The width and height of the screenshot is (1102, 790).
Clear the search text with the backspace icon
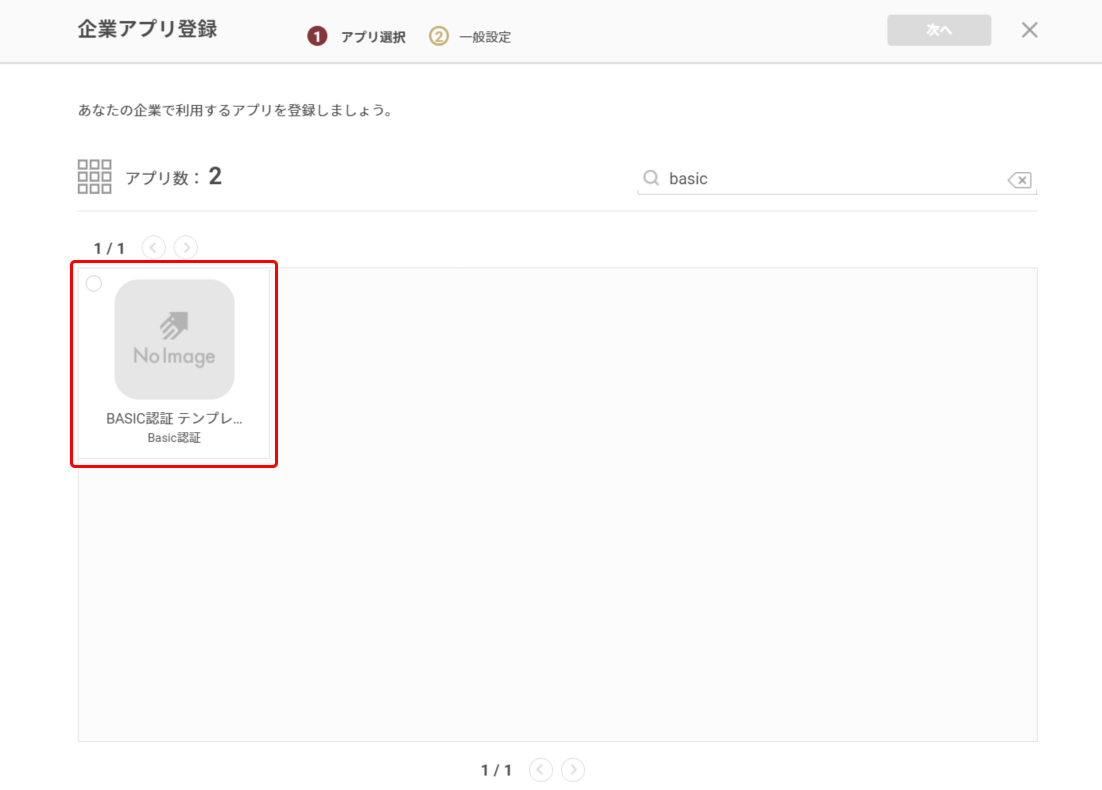1019,180
